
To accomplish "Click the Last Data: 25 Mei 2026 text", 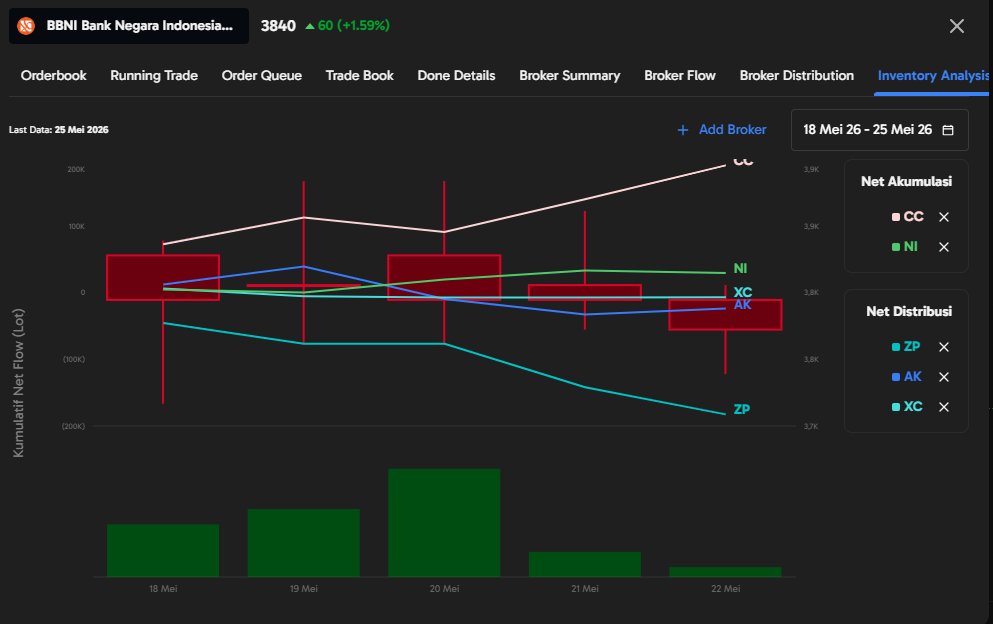I will [x=58, y=130].
